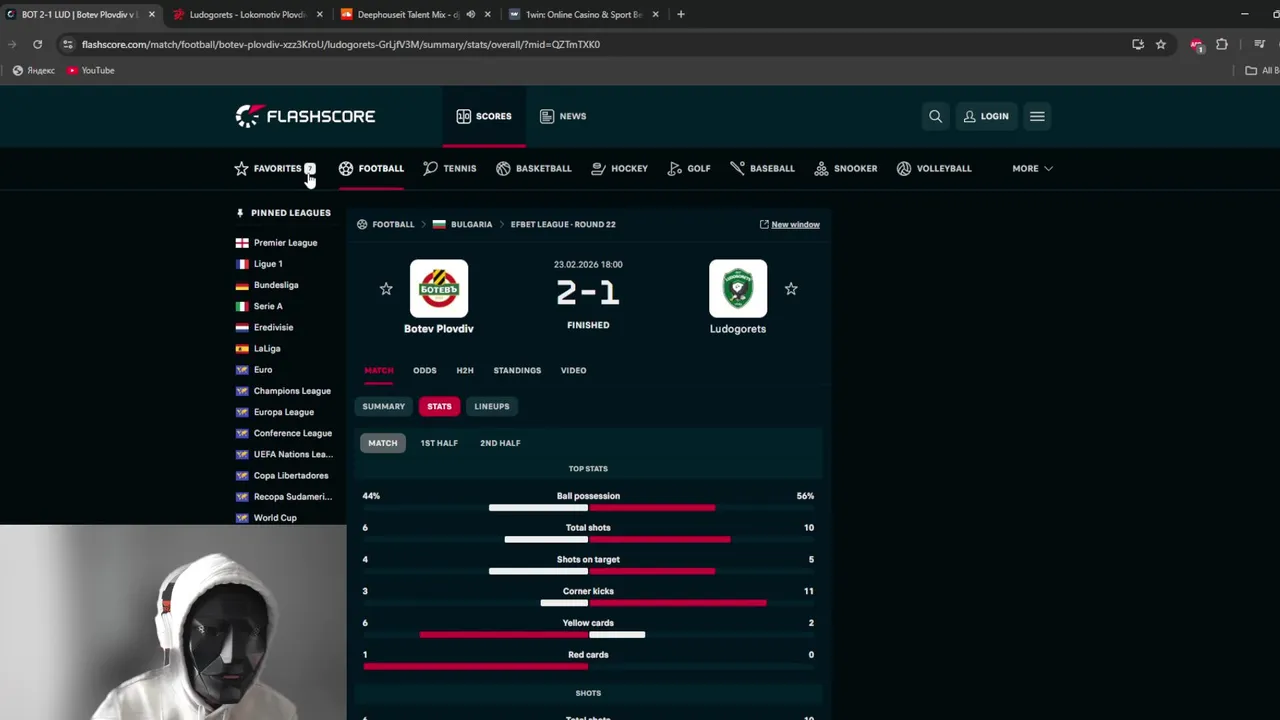
Task: Click the search magnifier icon
Action: [x=935, y=116]
